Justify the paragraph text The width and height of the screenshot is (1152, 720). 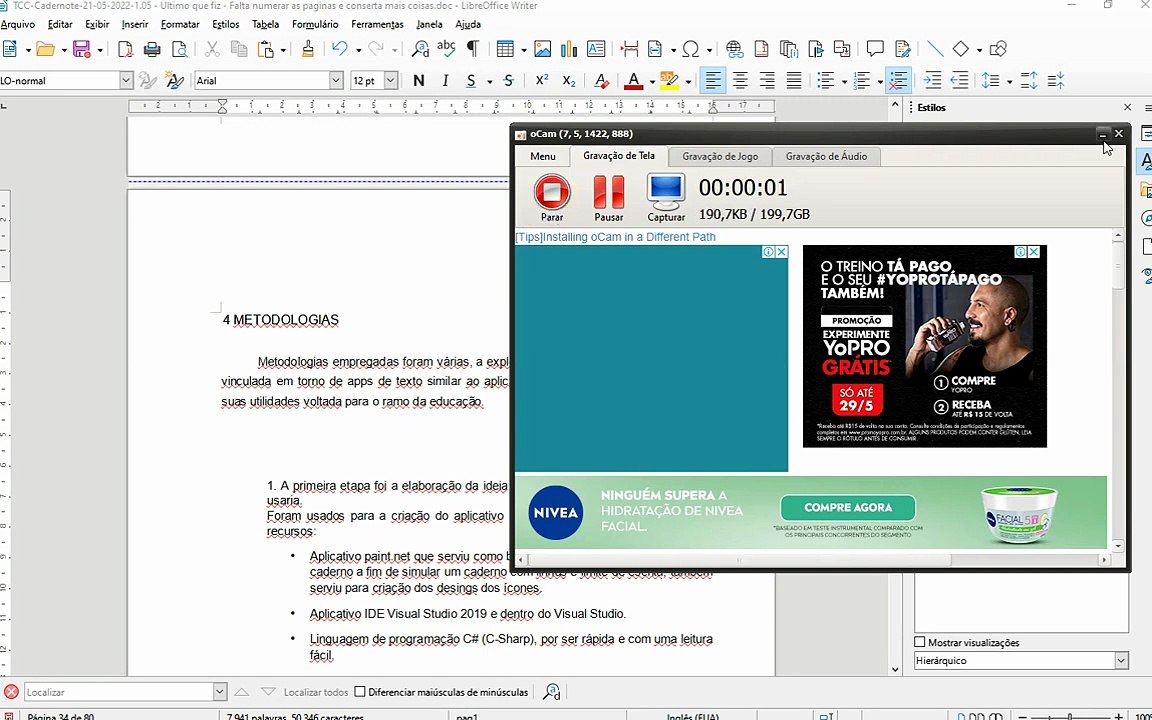pyautogui.click(x=793, y=81)
